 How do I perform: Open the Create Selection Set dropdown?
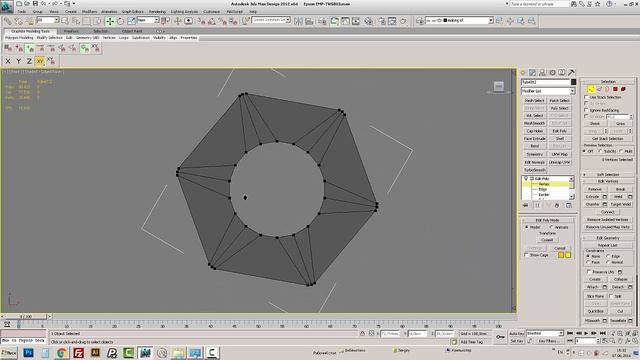(271, 20)
